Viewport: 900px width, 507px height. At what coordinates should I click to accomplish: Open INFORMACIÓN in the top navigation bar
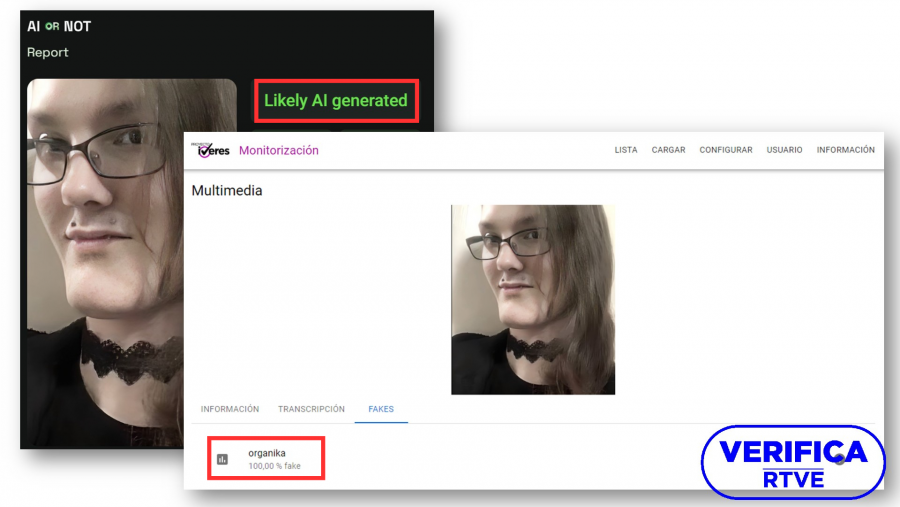click(x=845, y=150)
